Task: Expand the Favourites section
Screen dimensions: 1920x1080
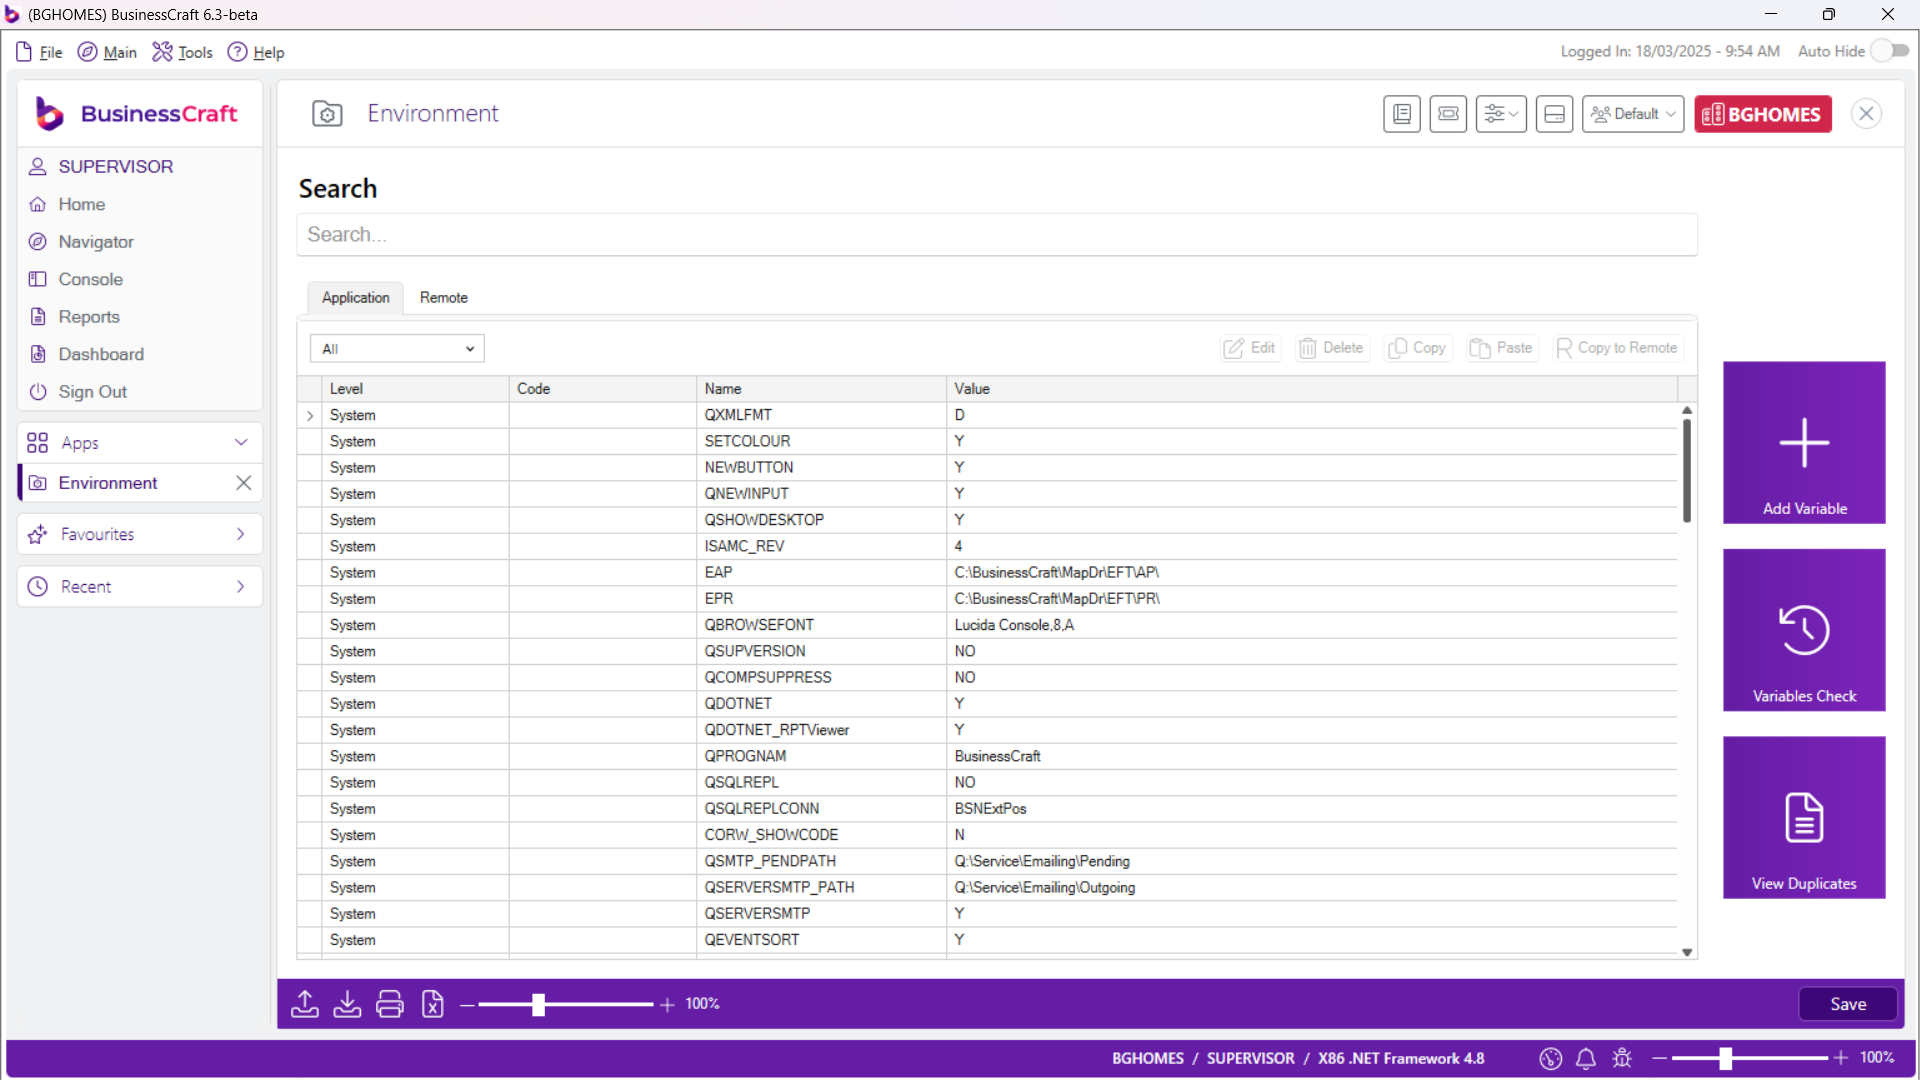Action: [x=140, y=534]
